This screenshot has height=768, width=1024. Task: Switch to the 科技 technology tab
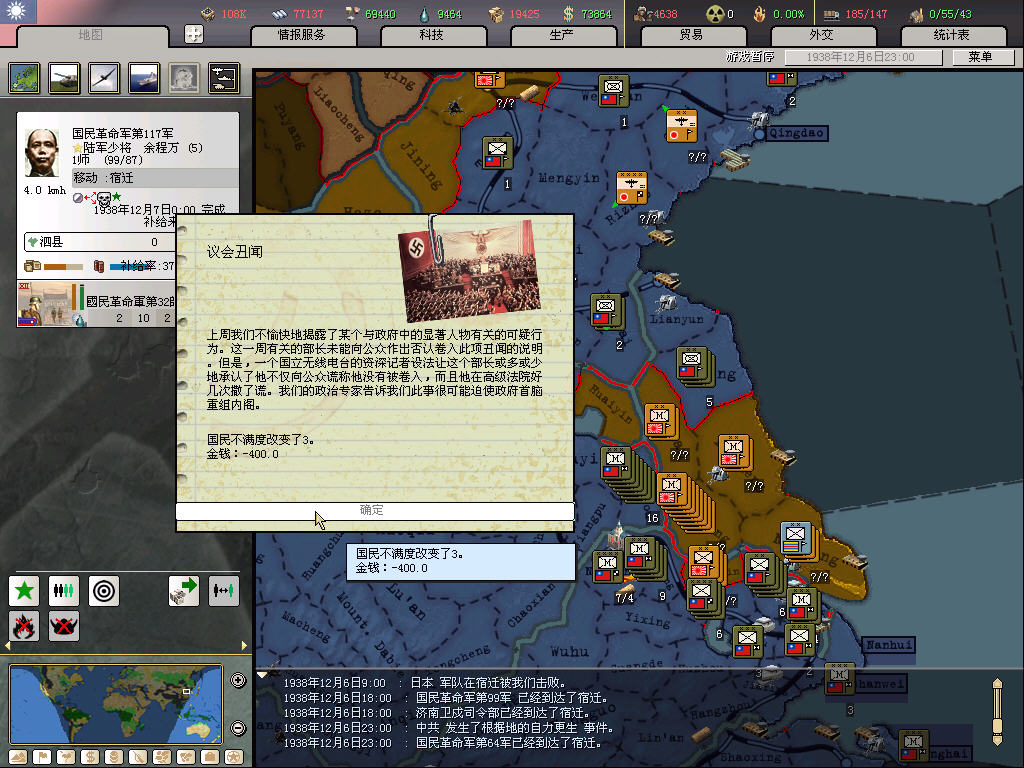coord(432,35)
